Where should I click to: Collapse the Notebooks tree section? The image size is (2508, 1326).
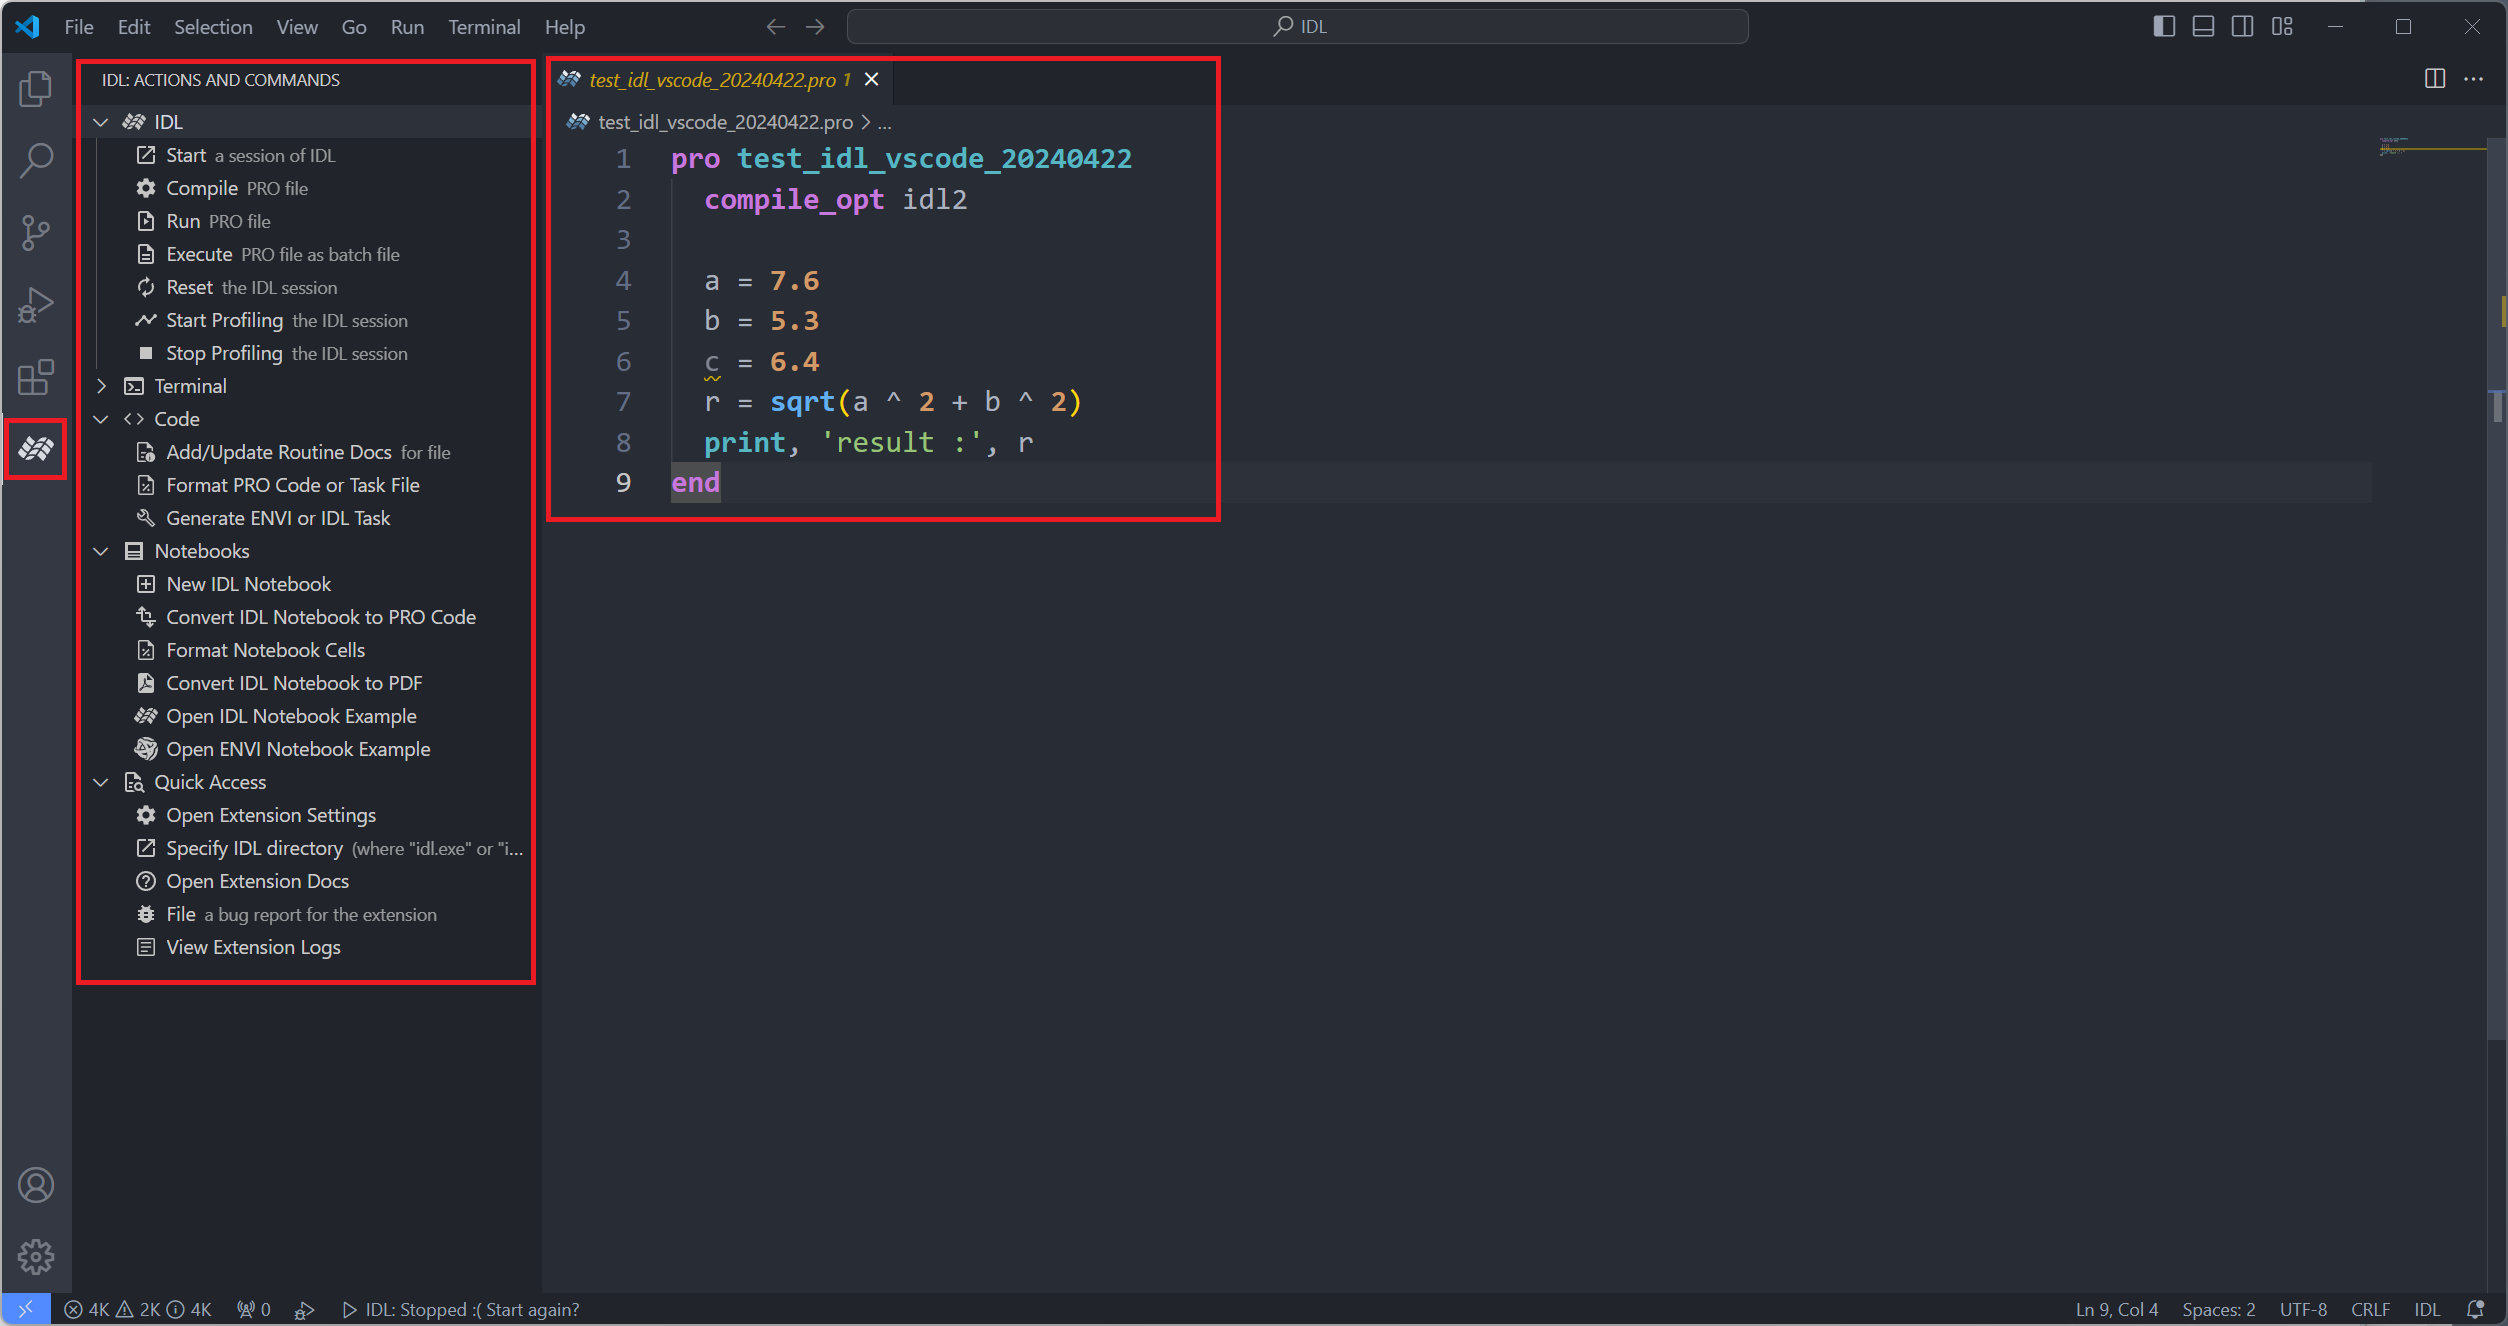tap(101, 551)
